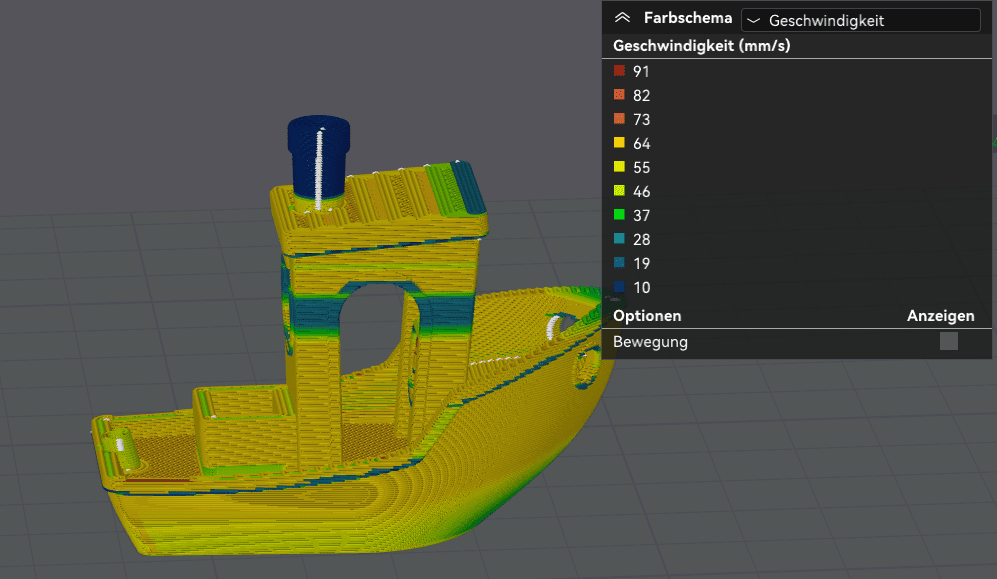This screenshot has height=579, width=997.
Task: Select the legend value 37
Action: (641, 215)
